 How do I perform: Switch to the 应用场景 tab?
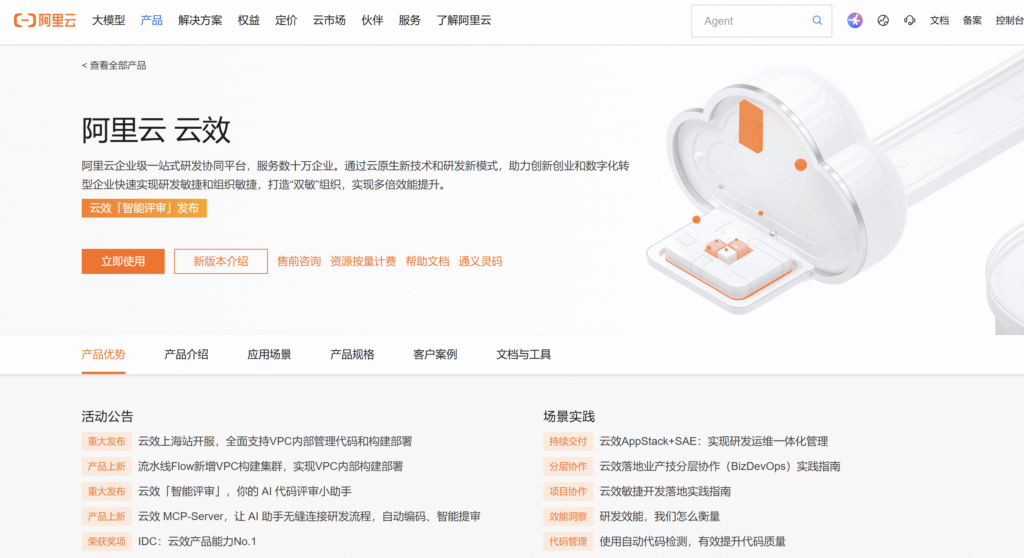point(269,354)
